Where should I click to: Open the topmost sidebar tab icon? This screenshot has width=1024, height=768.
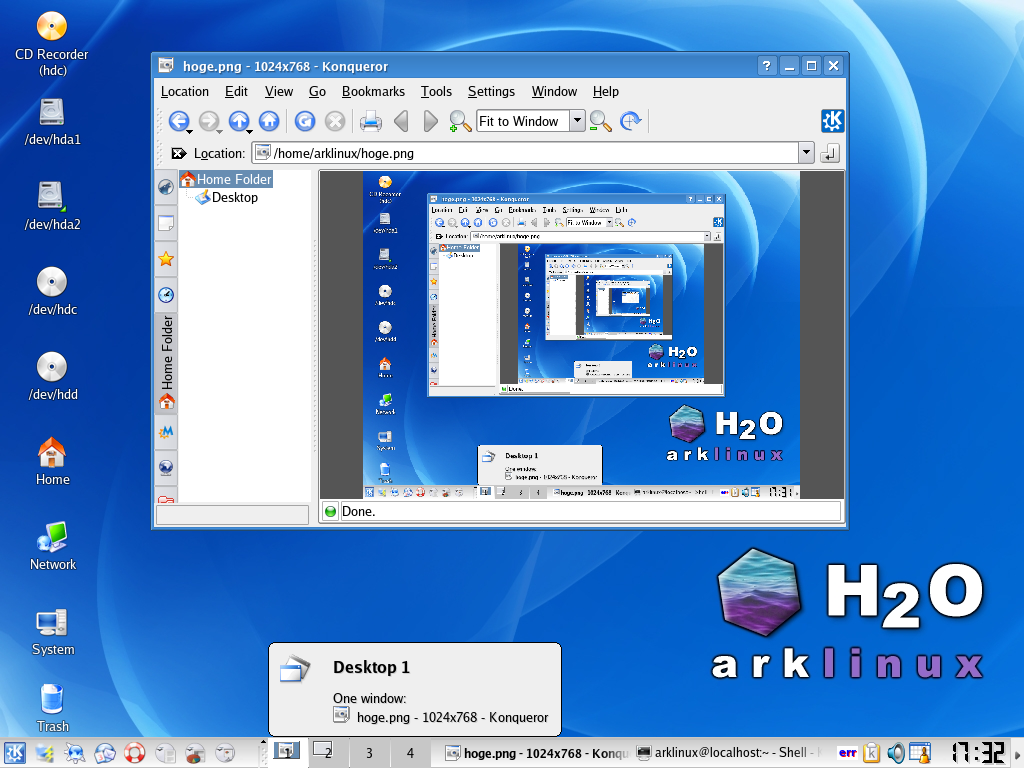pos(166,187)
